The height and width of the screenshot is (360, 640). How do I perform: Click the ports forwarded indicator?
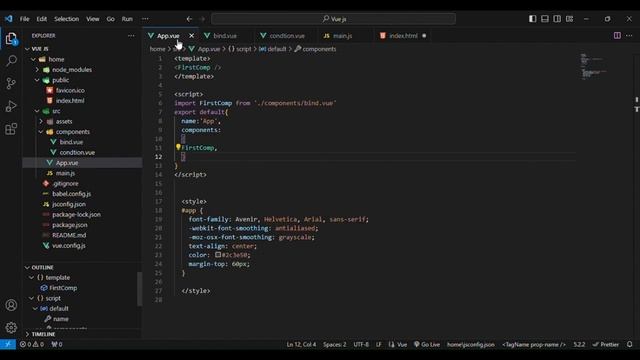point(57,344)
